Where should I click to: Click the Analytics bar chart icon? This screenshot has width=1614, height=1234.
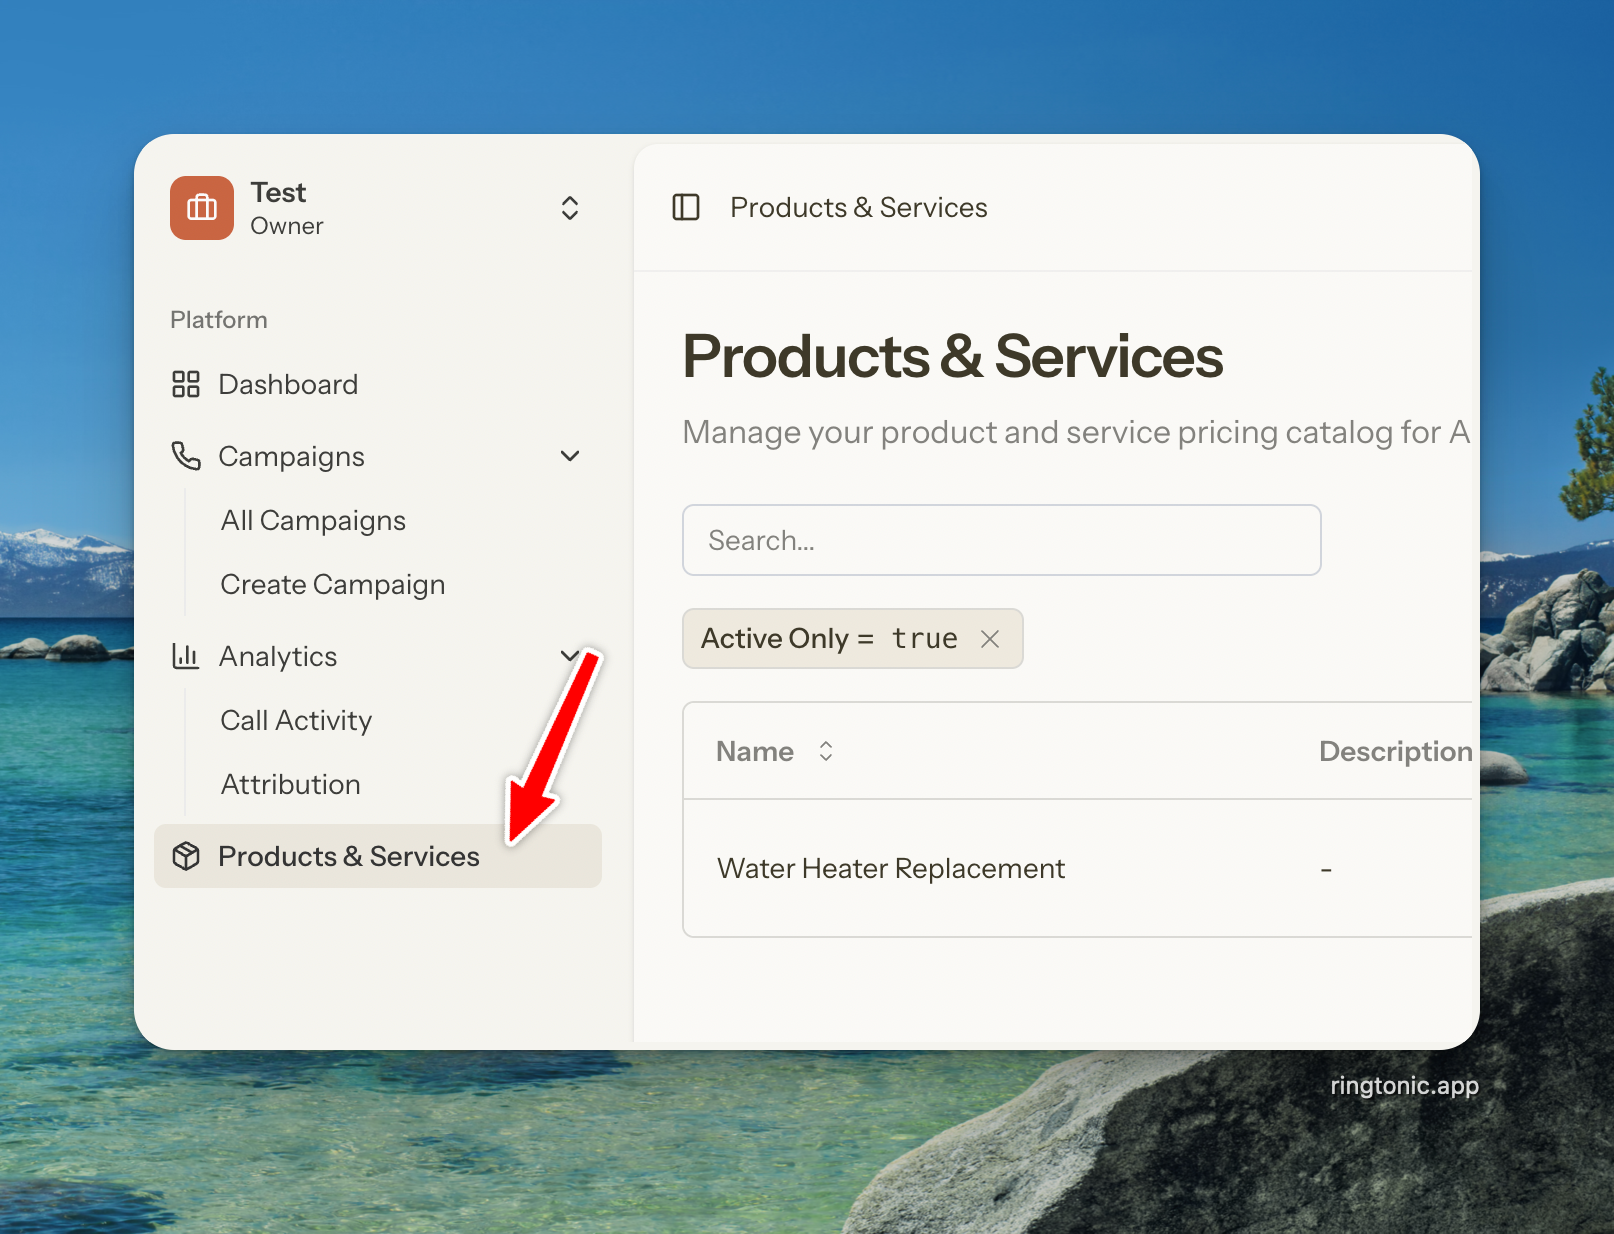(186, 656)
